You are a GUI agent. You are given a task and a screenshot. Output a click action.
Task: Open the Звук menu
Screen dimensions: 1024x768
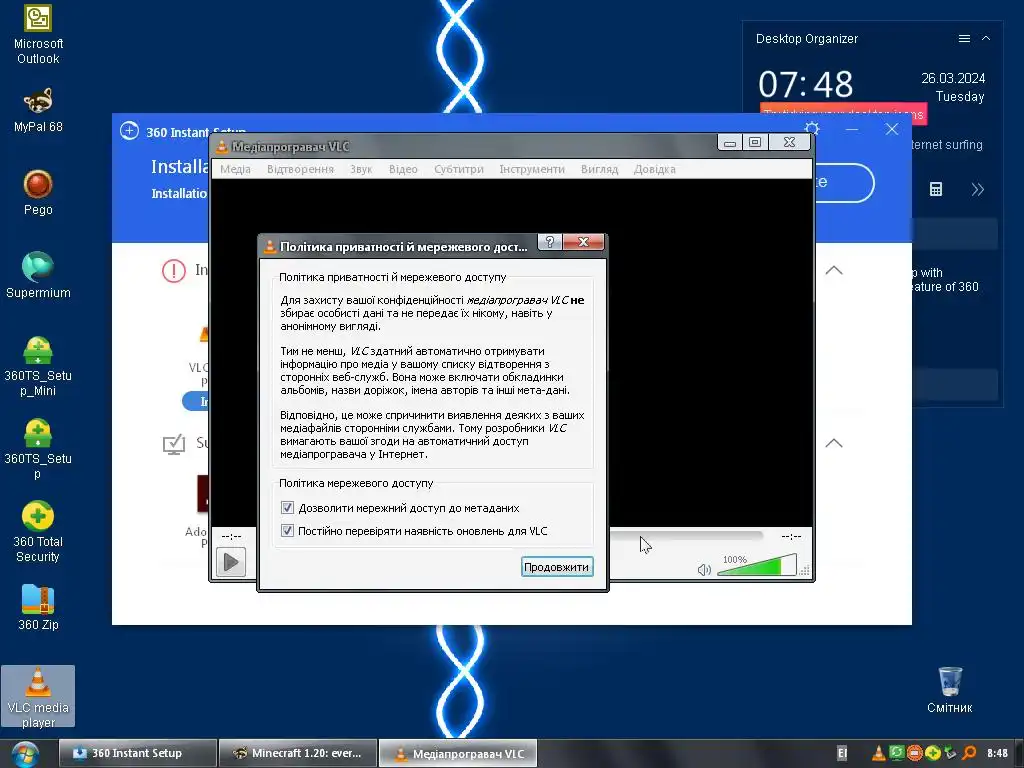pyautogui.click(x=360, y=169)
